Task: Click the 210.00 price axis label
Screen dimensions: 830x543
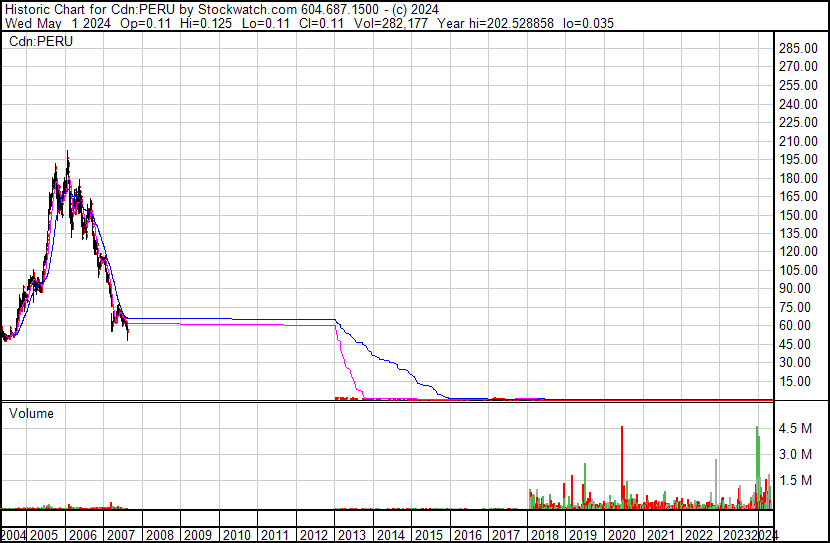Action: click(x=798, y=141)
